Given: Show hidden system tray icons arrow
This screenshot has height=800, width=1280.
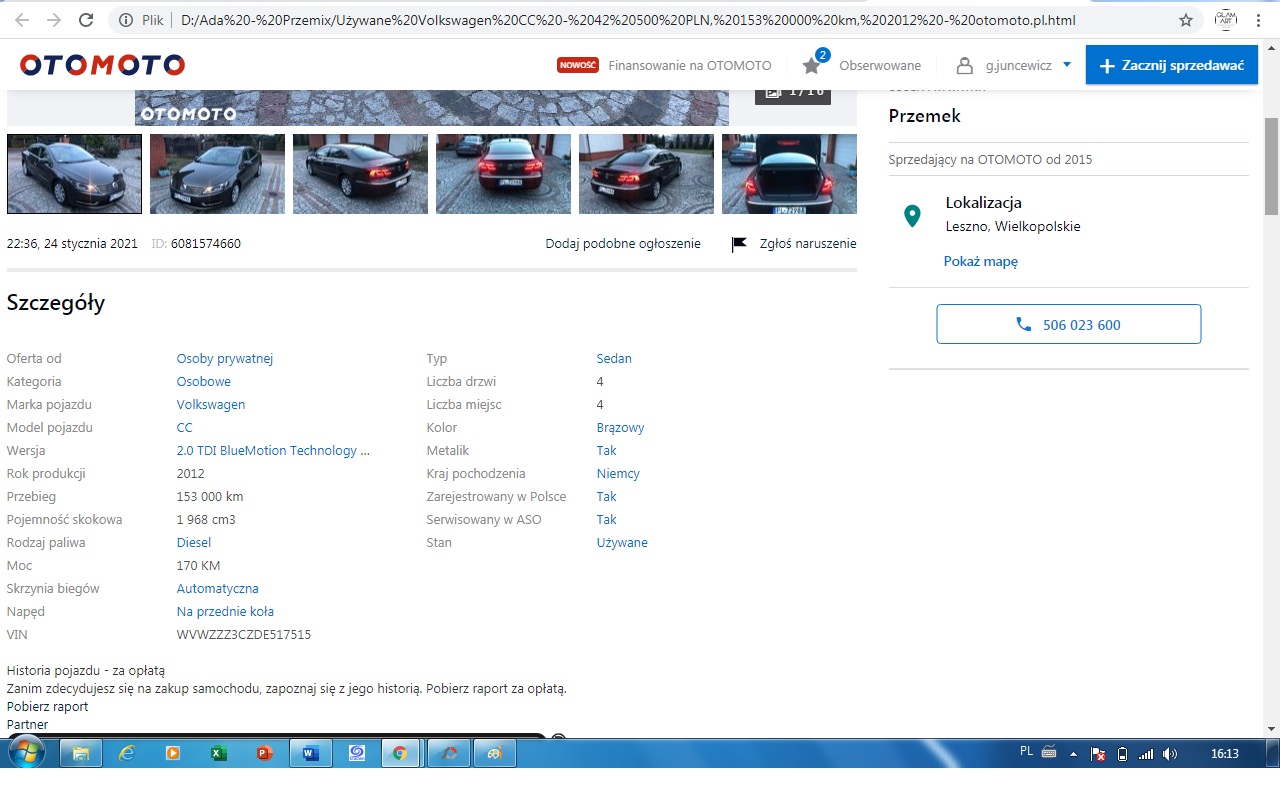Looking at the screenshot, I should (1073, 754).
